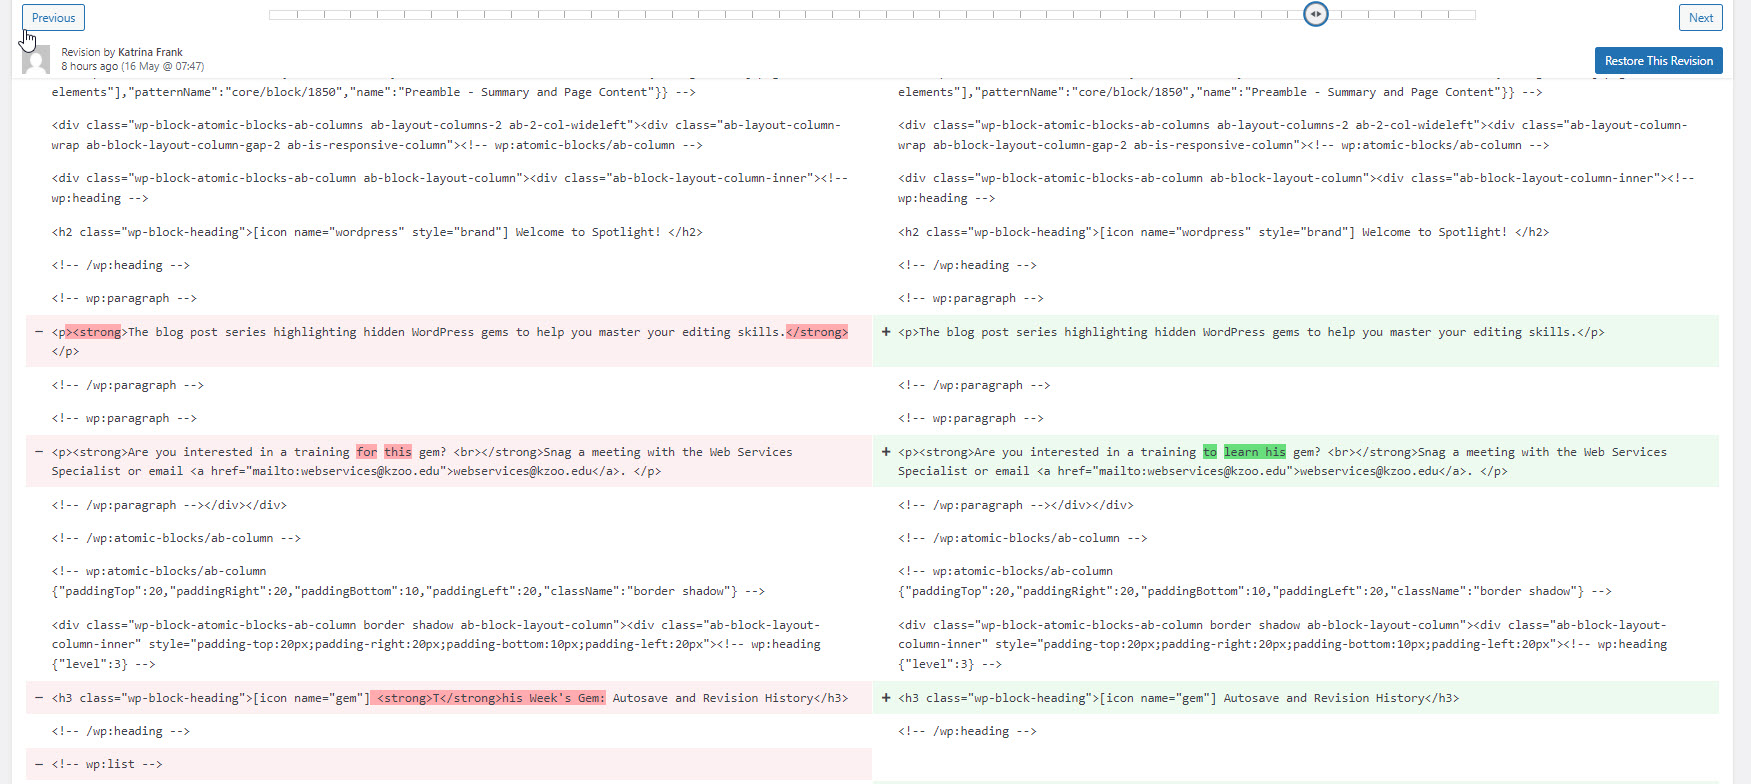Viewport: 1751px width, 784px height.
Task: Click left "paddingTop":20 attribute line
Action: pyautogui.click(x=408, y=591)
